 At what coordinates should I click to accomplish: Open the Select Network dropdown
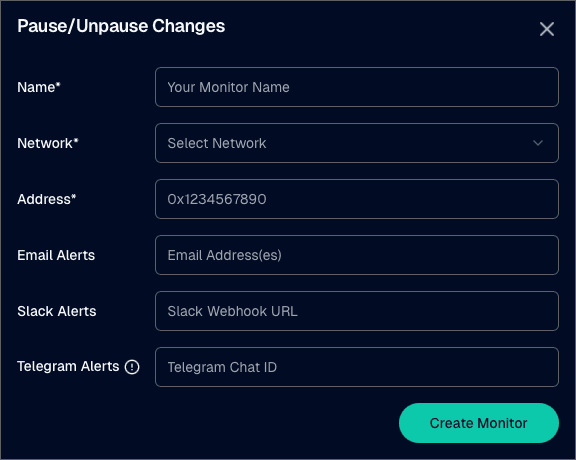357,143
